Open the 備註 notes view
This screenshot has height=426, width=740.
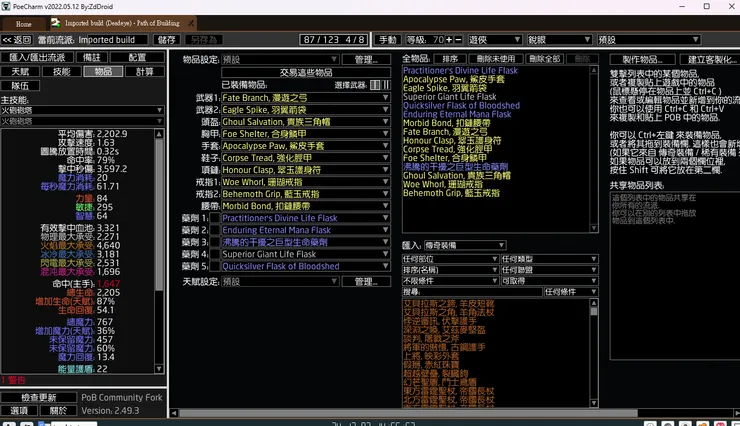tap(92, 58)
